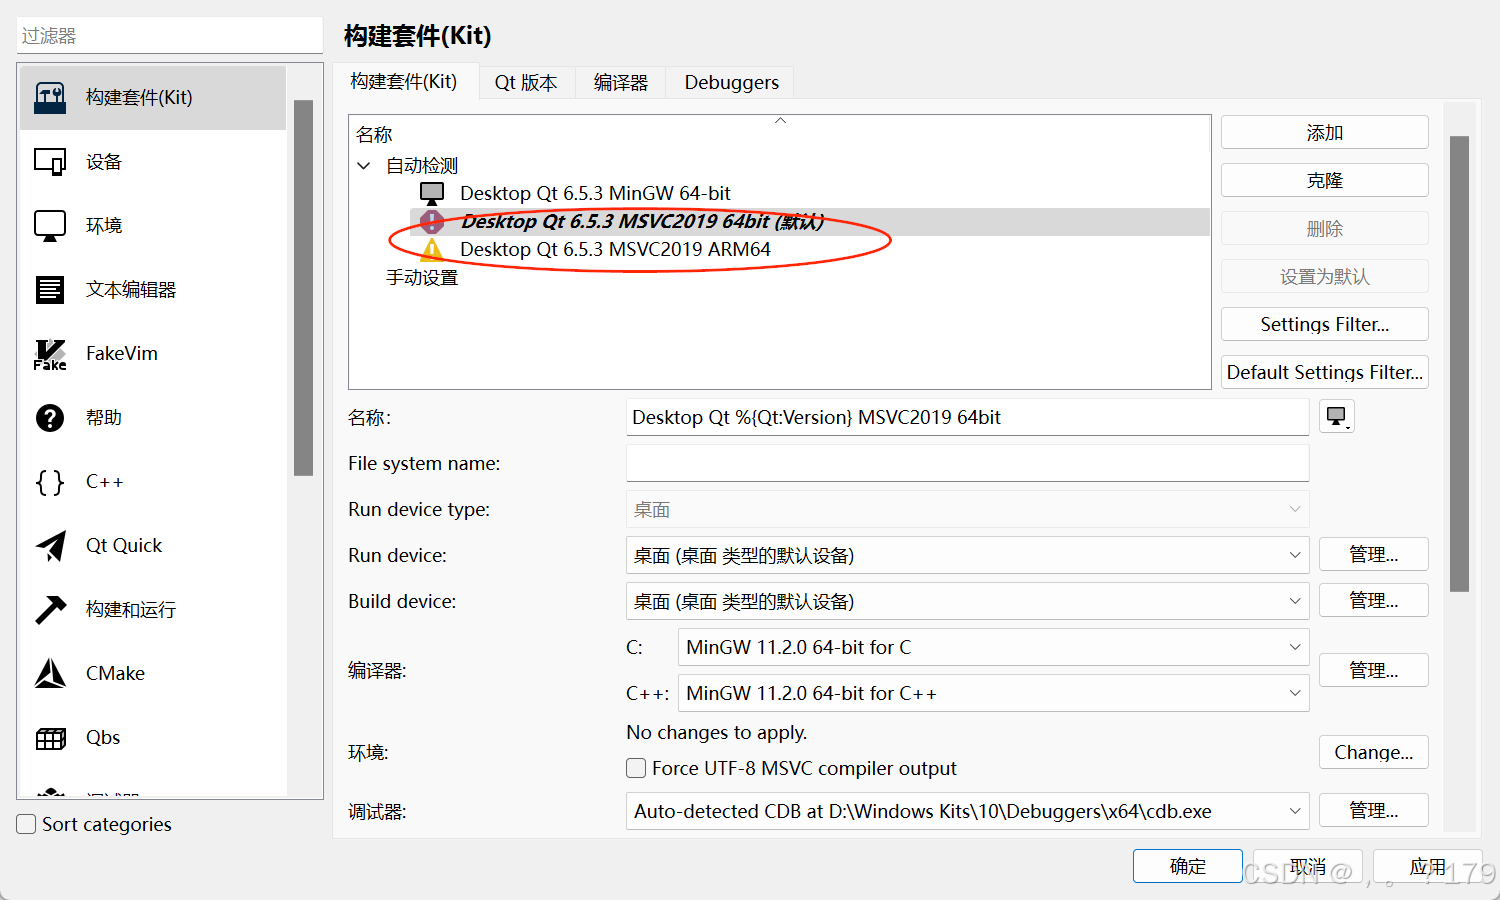Open the Run device dropdown
1500x900 pixels.
click(967, 555)
